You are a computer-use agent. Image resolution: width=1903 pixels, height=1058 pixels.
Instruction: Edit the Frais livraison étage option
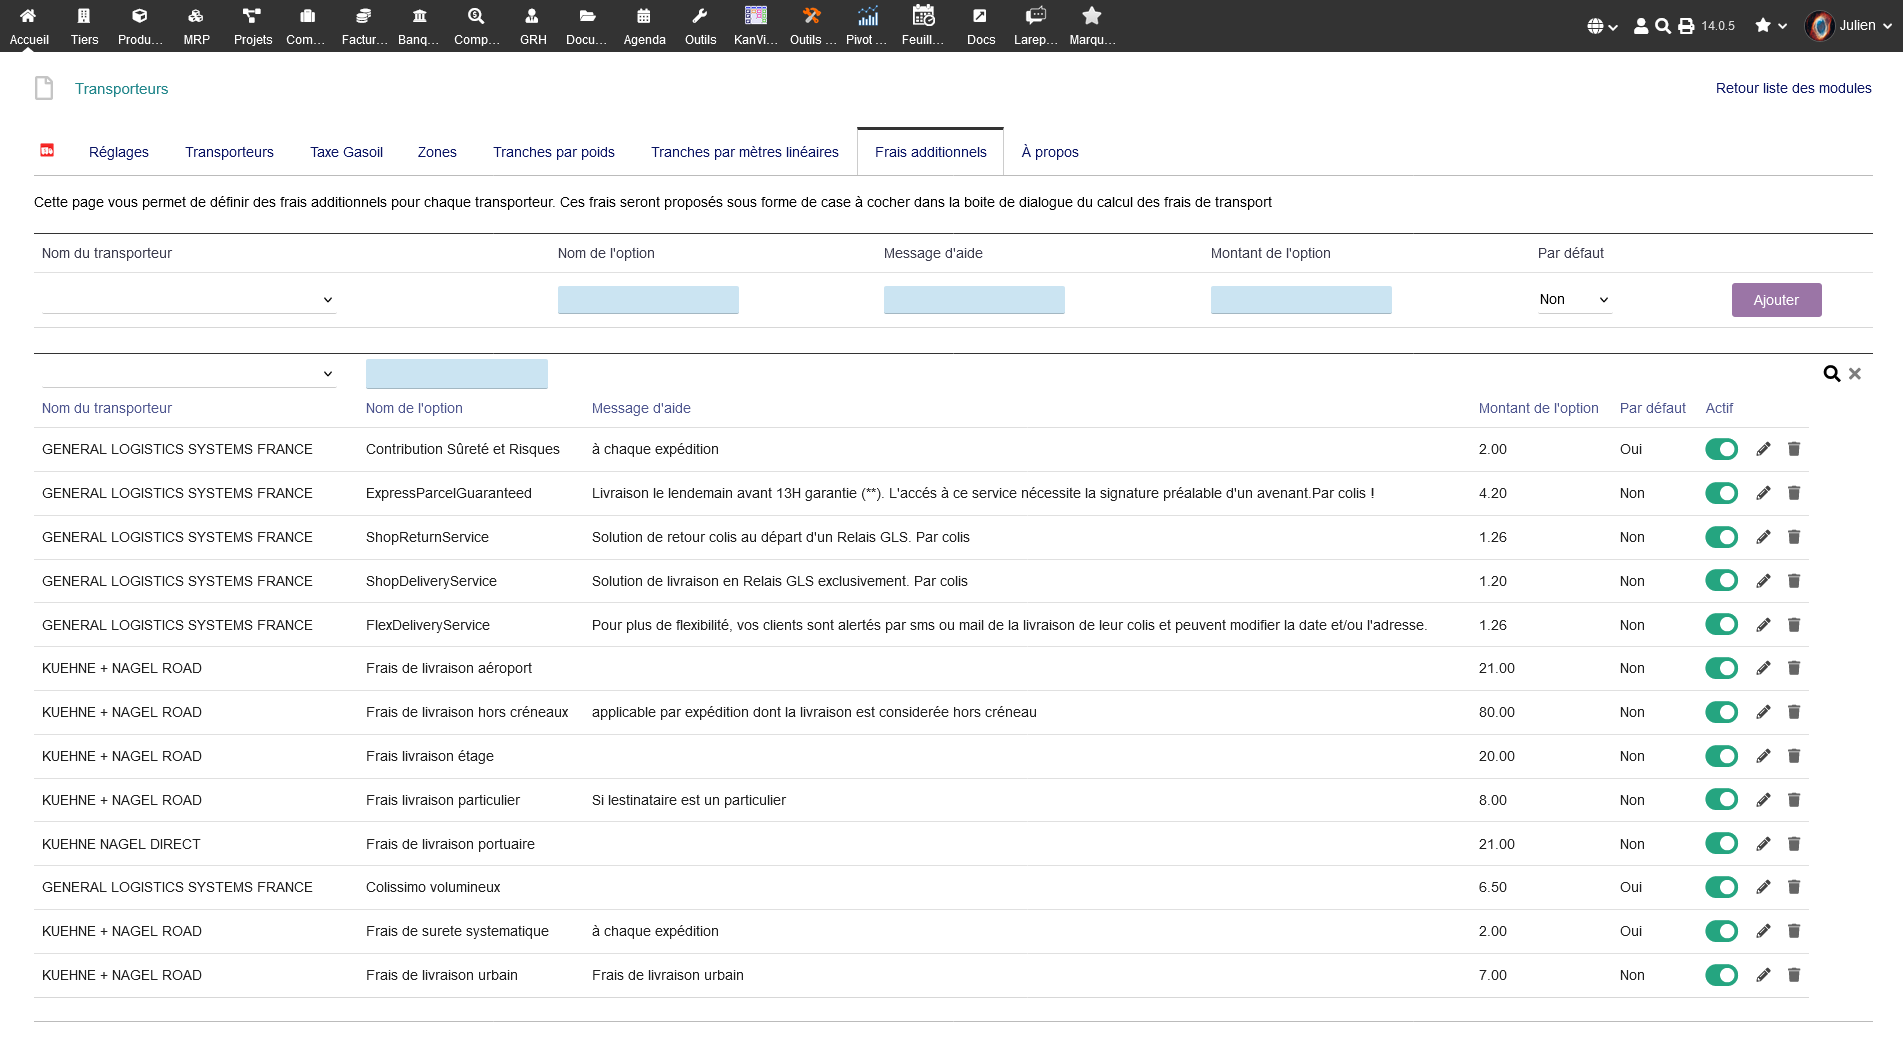[x=1763, y=756]
